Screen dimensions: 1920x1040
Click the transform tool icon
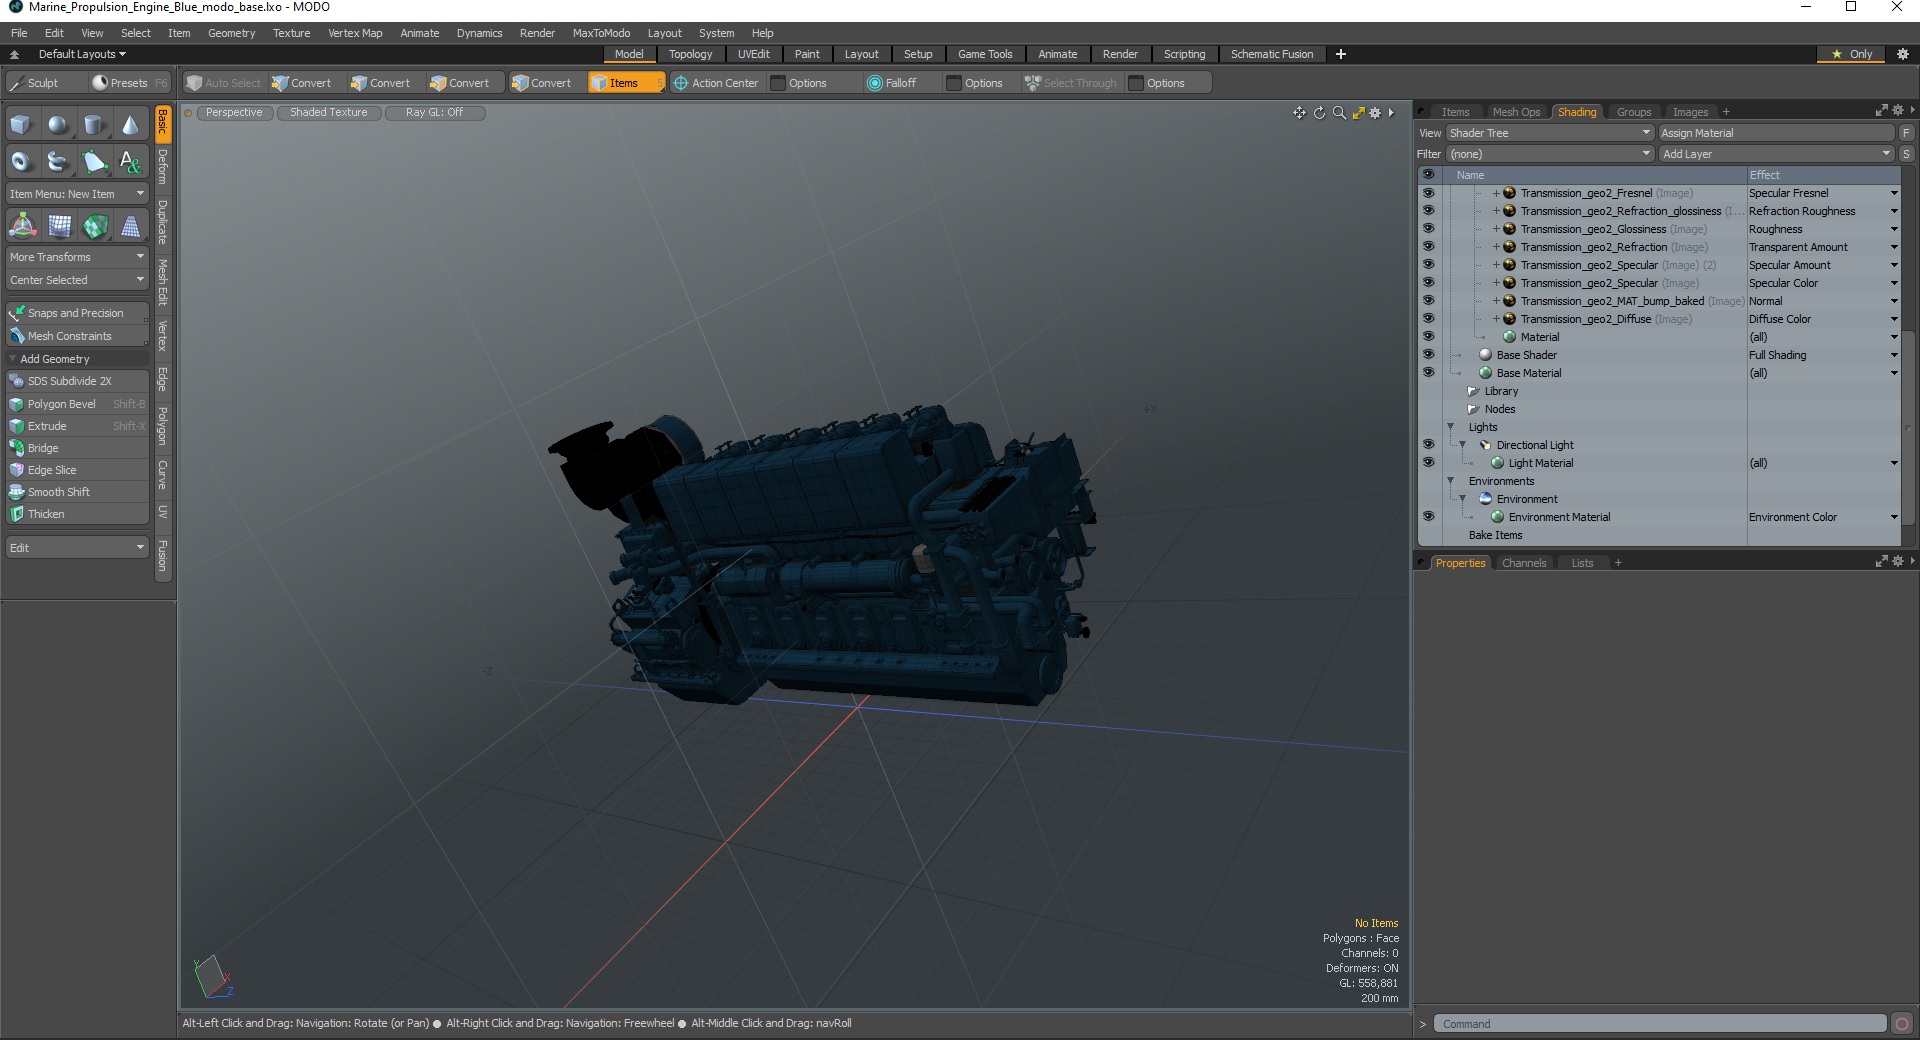(22, 226)
